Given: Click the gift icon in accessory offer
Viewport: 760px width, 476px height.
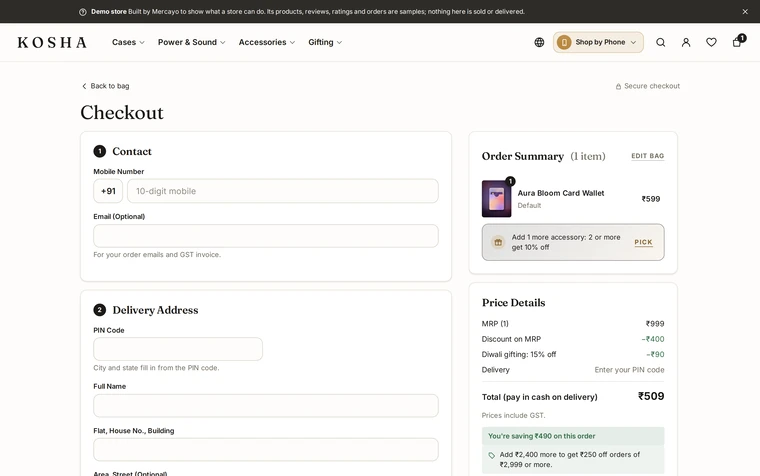Looking at the screenshot, I should (x=498, y=242).
